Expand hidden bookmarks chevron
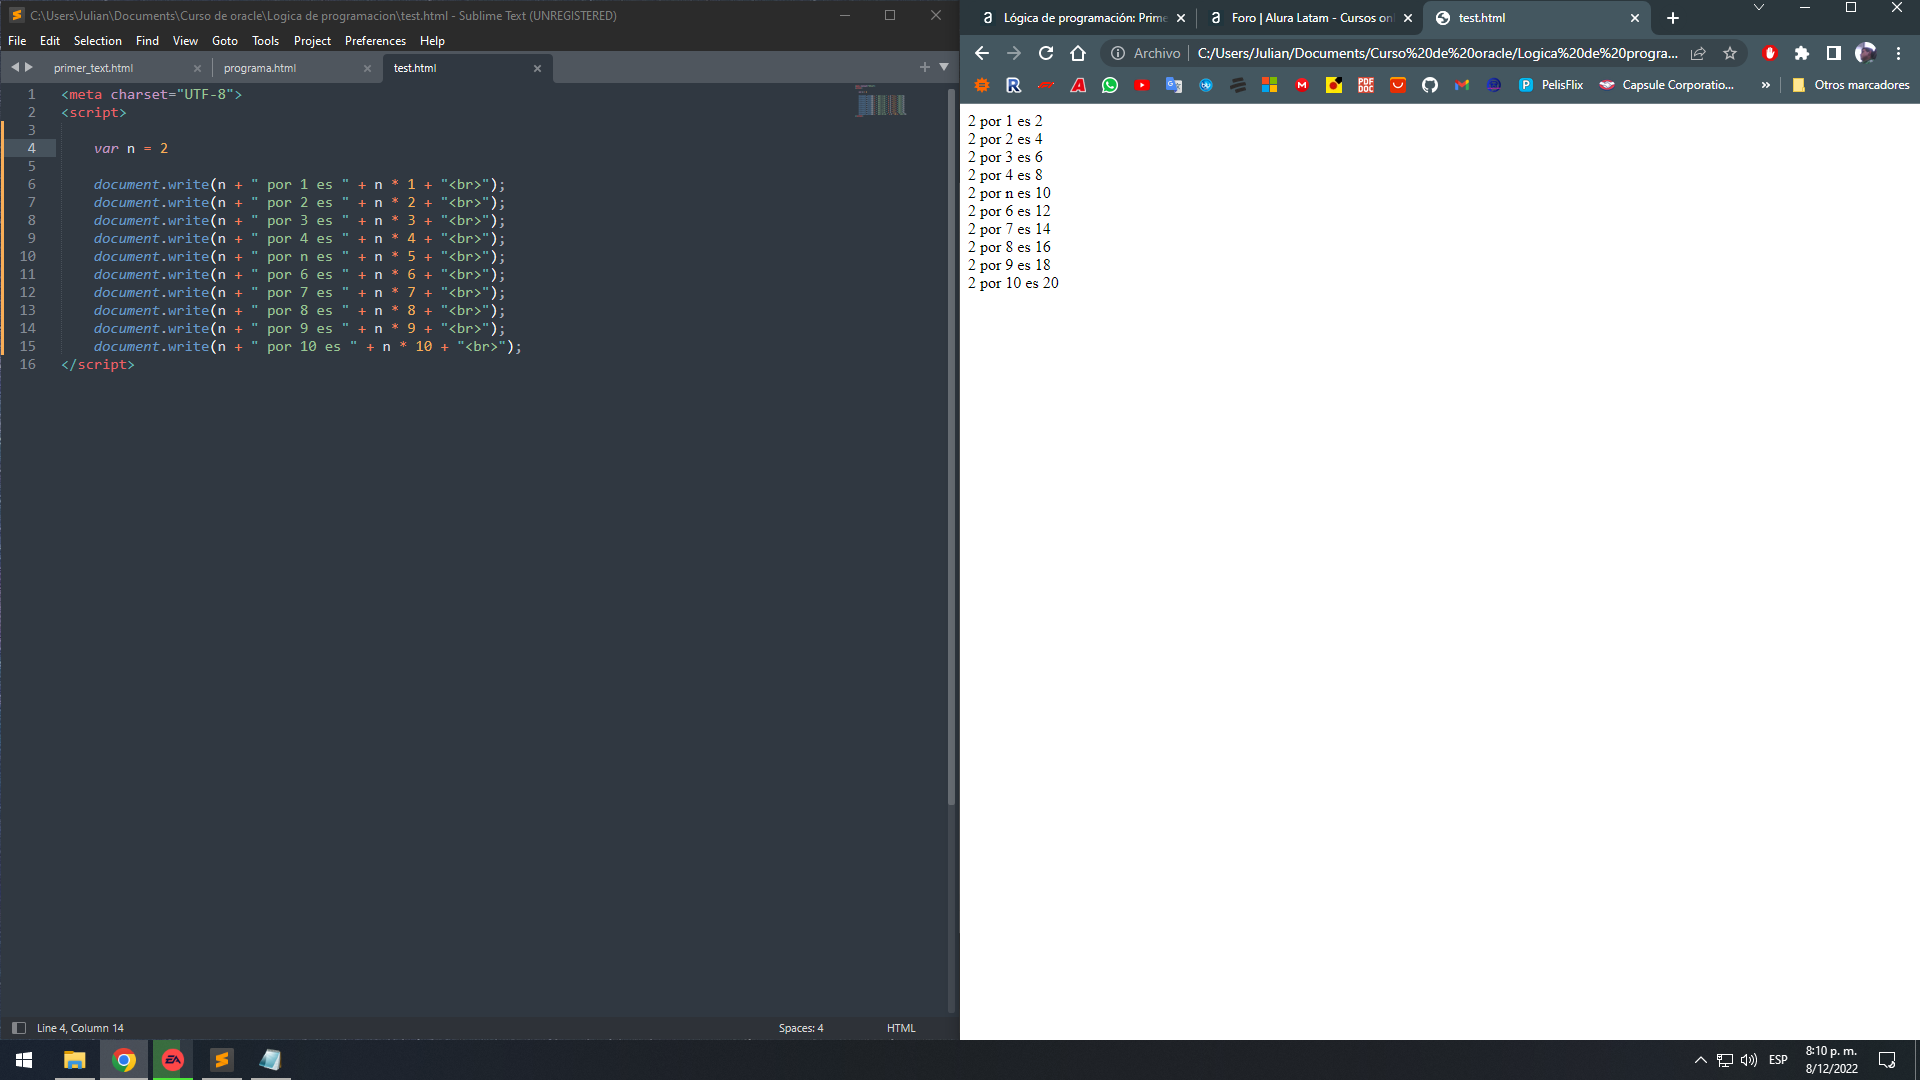The width and height of the screenshot is (1920, 1080). (1766, 85)
